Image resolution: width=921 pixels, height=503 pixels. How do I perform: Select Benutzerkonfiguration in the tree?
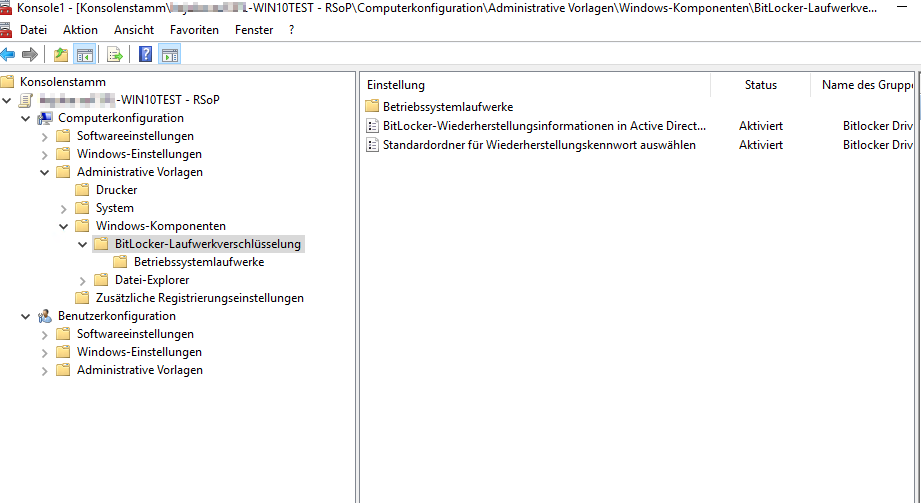(117, 316)
